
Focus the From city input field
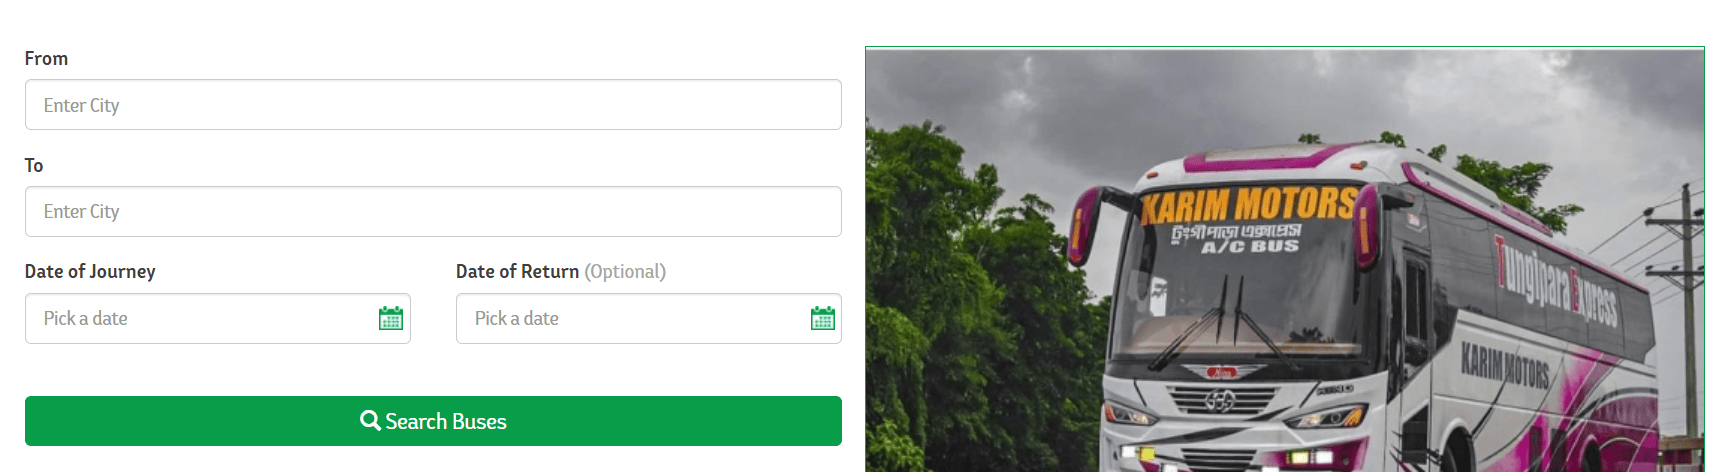(x=433, y=105)
